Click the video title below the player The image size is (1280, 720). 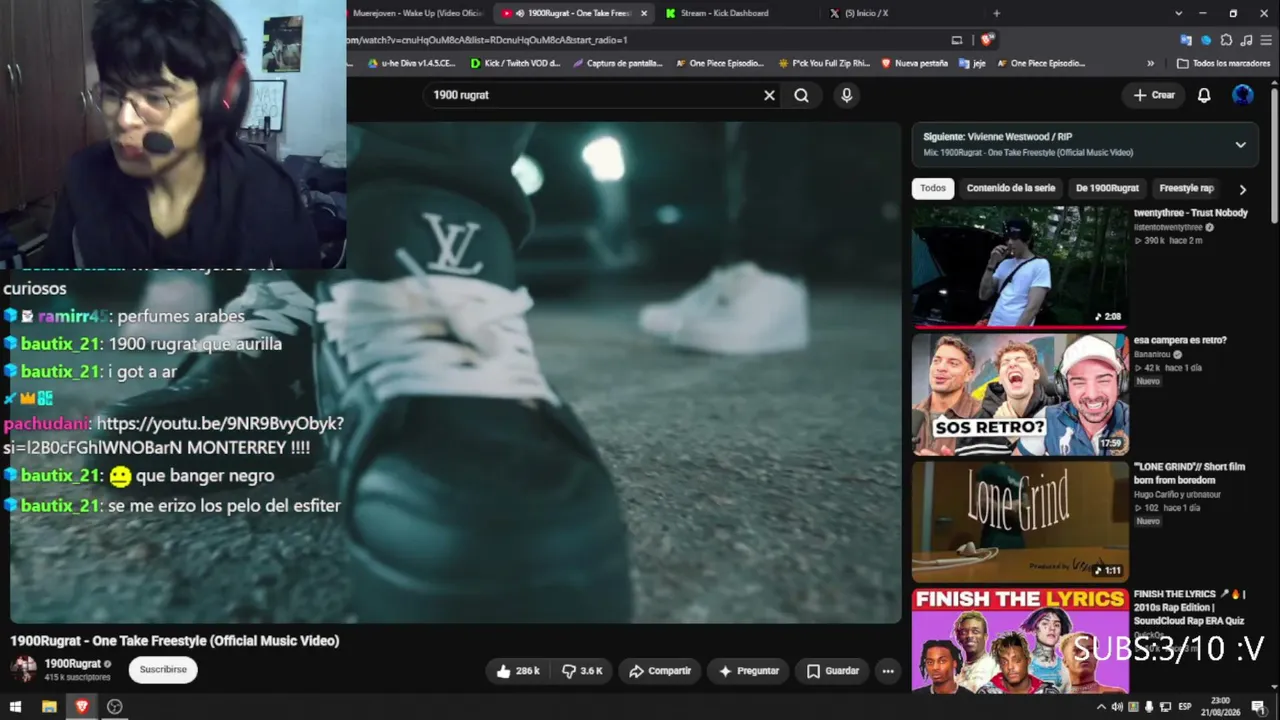(175, 641)
